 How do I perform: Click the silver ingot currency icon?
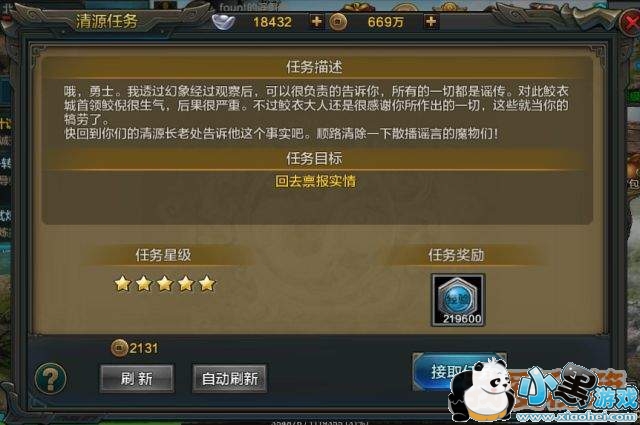coord(223,22)
